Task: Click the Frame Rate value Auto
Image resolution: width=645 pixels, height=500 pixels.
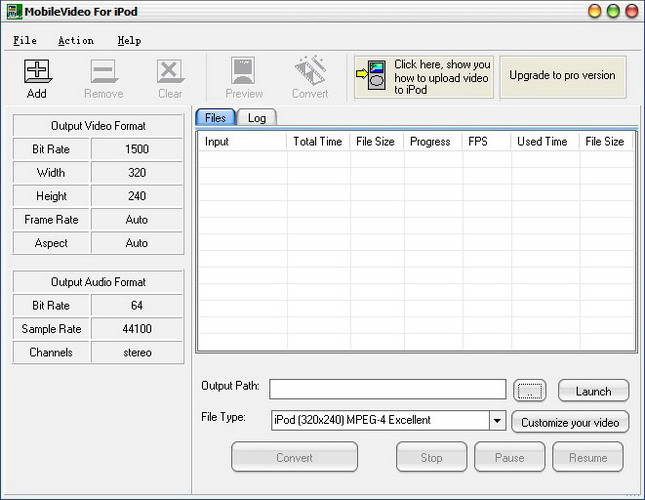Action: pos(137,220)
